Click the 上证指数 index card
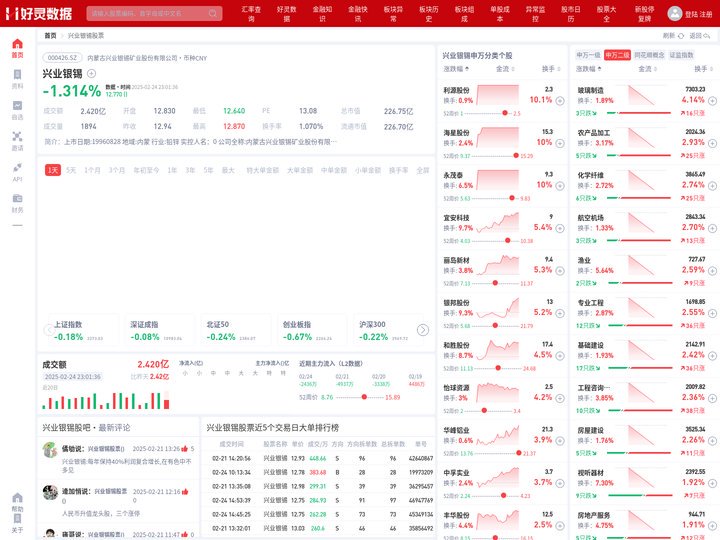 coord(84,330)
